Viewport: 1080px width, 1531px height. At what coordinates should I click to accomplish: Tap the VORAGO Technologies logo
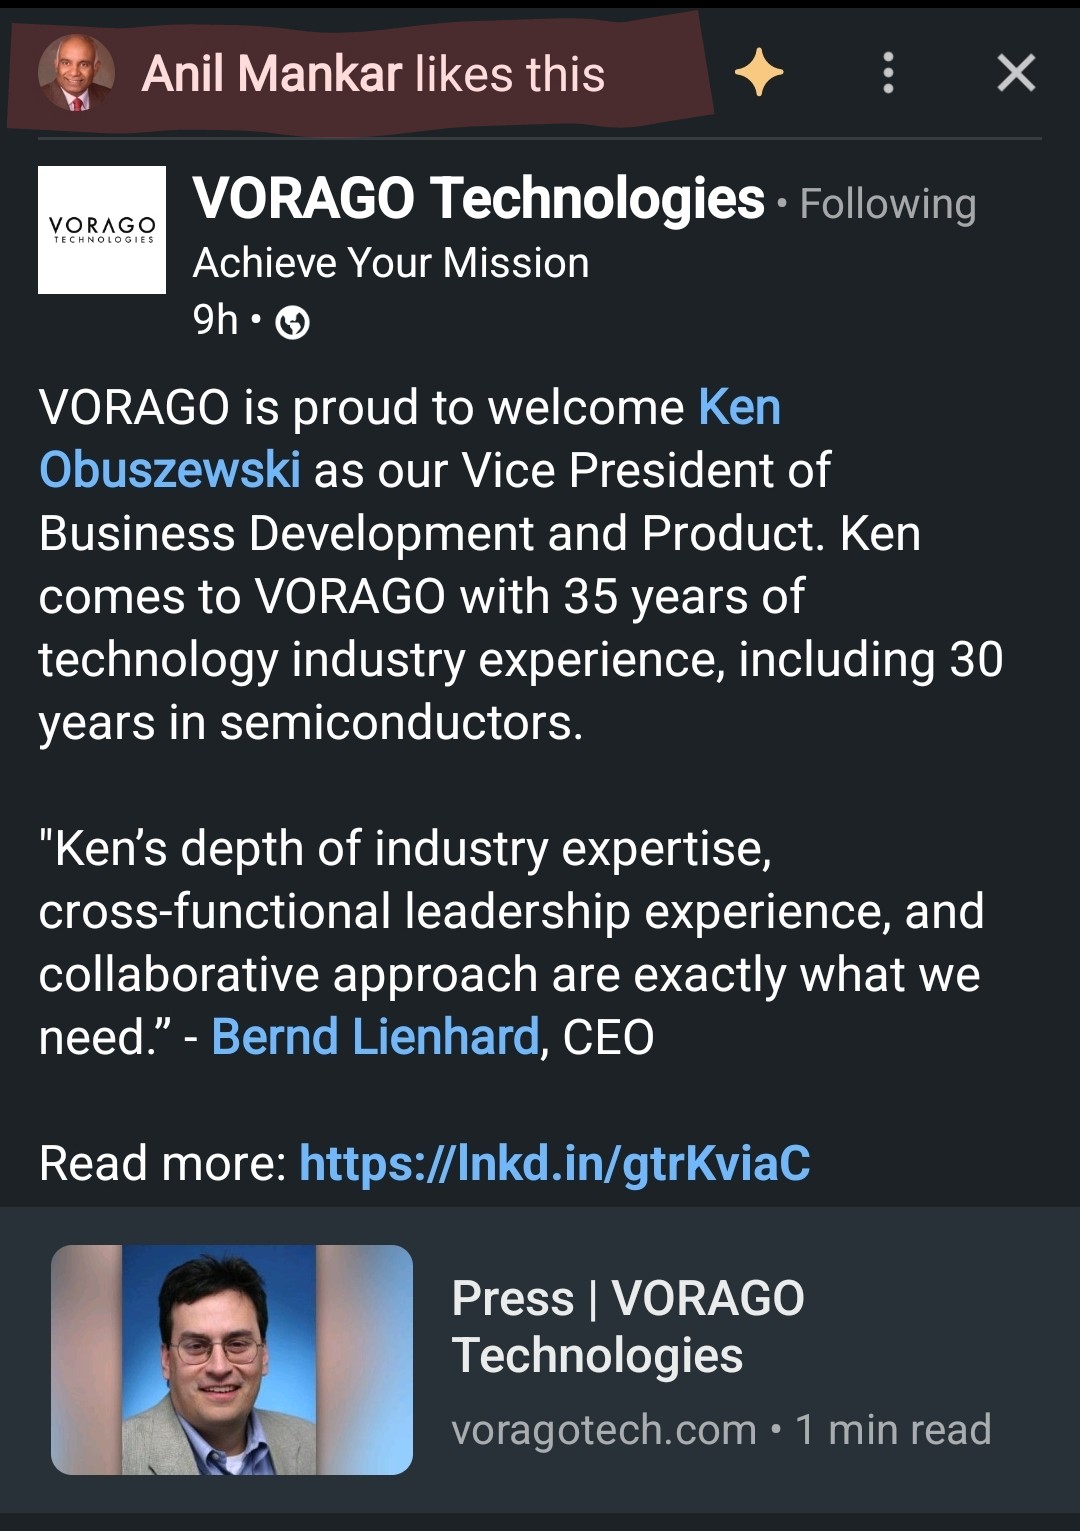coord(102,230)
